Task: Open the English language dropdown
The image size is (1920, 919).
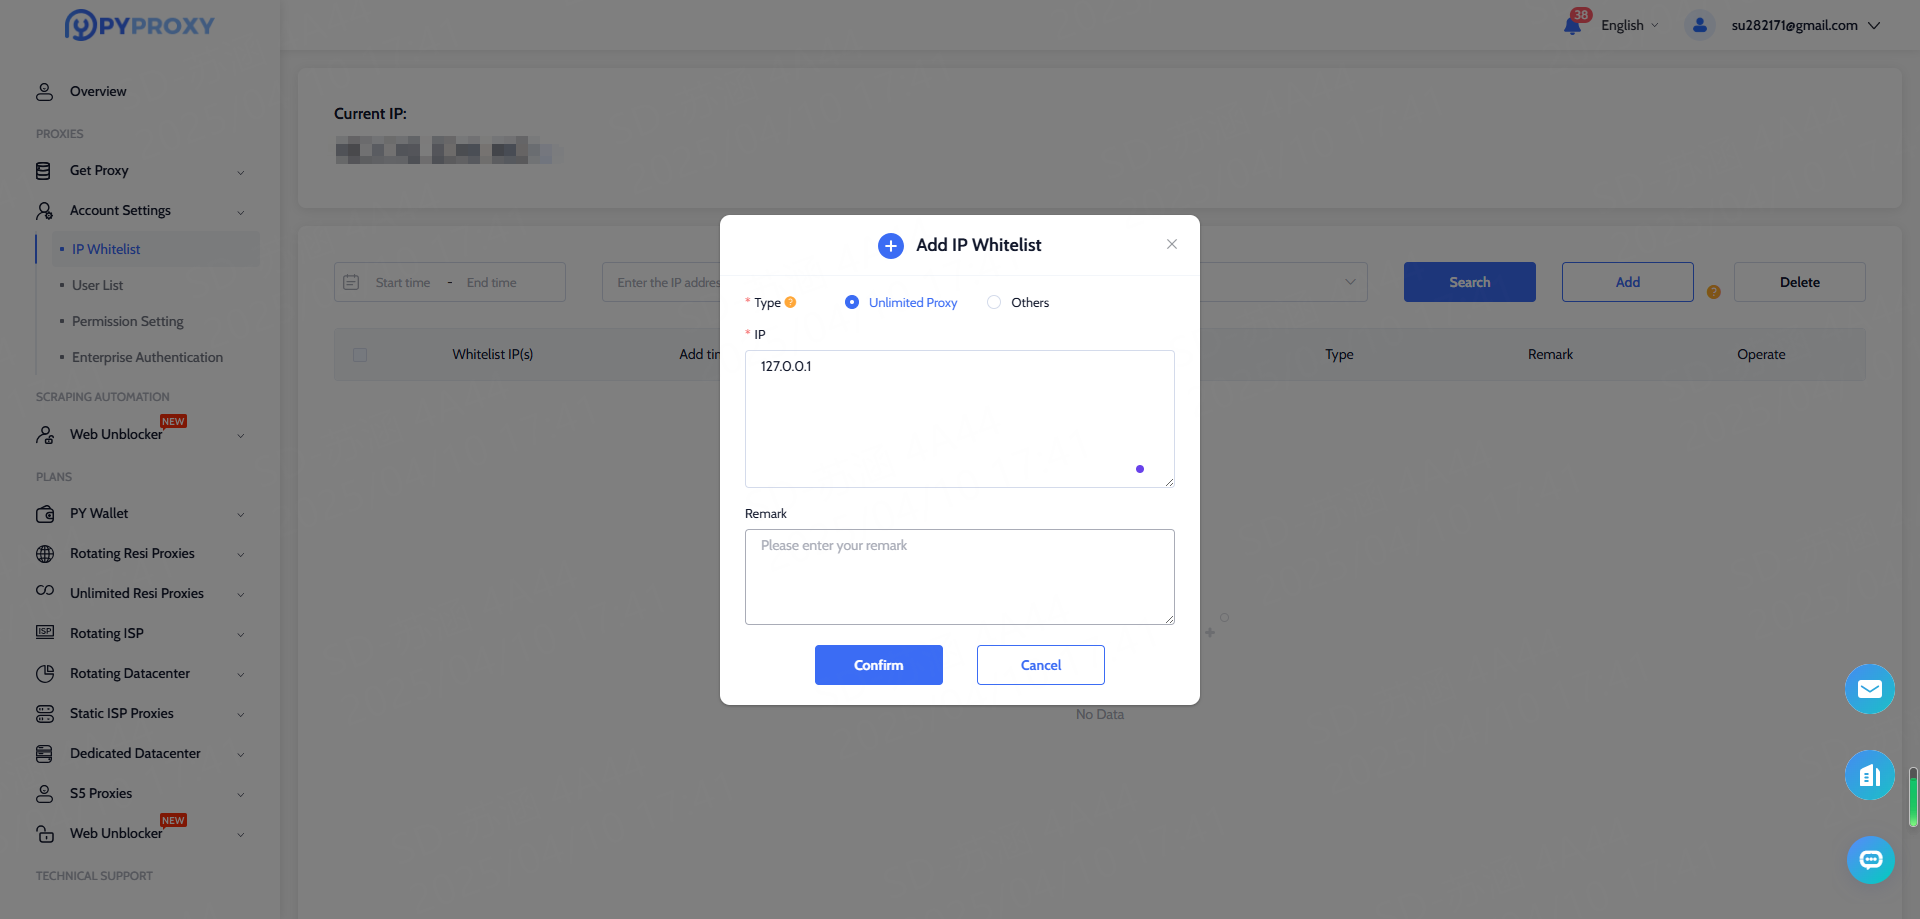Action: point(1629,25)
